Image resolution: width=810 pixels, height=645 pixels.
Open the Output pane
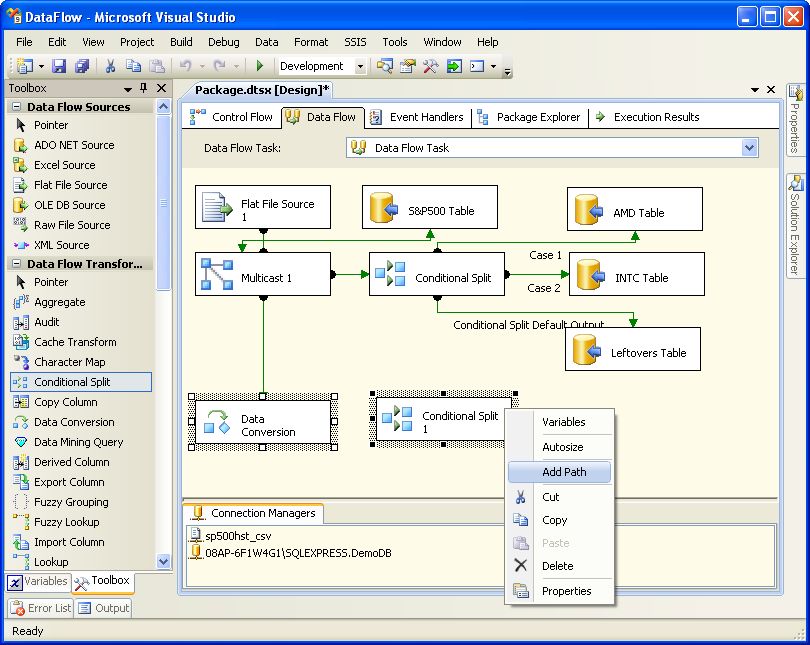103,608
